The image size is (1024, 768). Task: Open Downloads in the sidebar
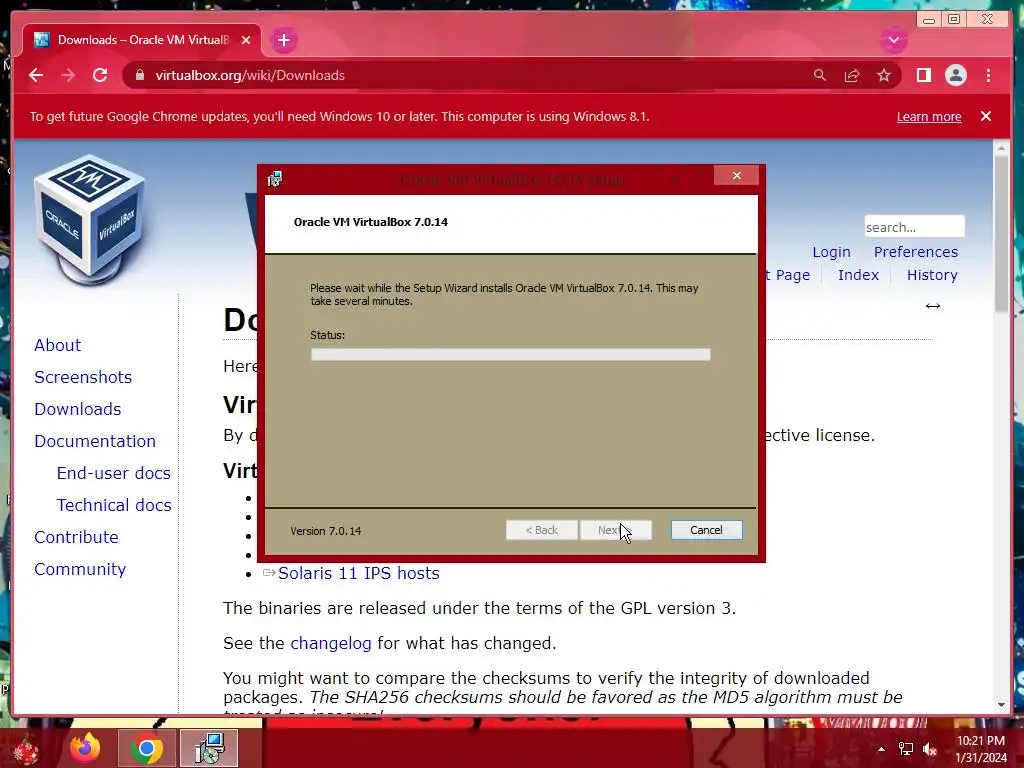coord(78,409)
